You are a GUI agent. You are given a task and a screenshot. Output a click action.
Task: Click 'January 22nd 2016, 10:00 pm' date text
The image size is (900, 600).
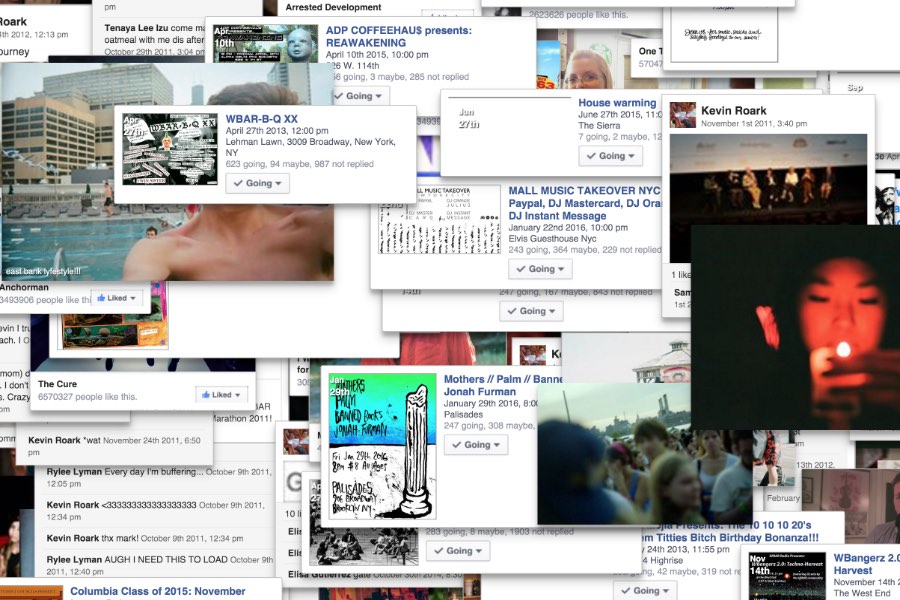[x=568, y=227]
